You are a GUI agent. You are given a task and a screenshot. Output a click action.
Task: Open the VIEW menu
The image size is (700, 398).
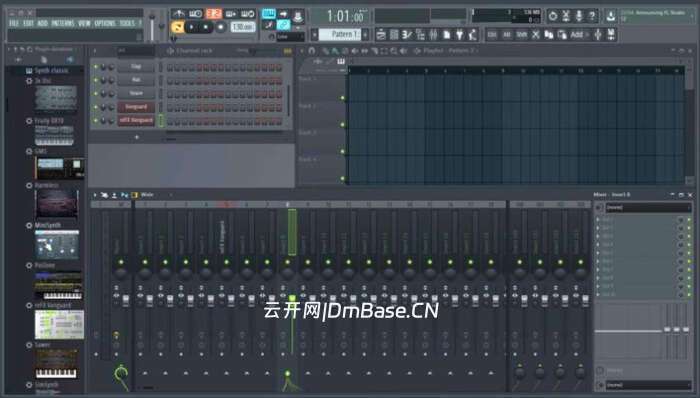point(84,23)
